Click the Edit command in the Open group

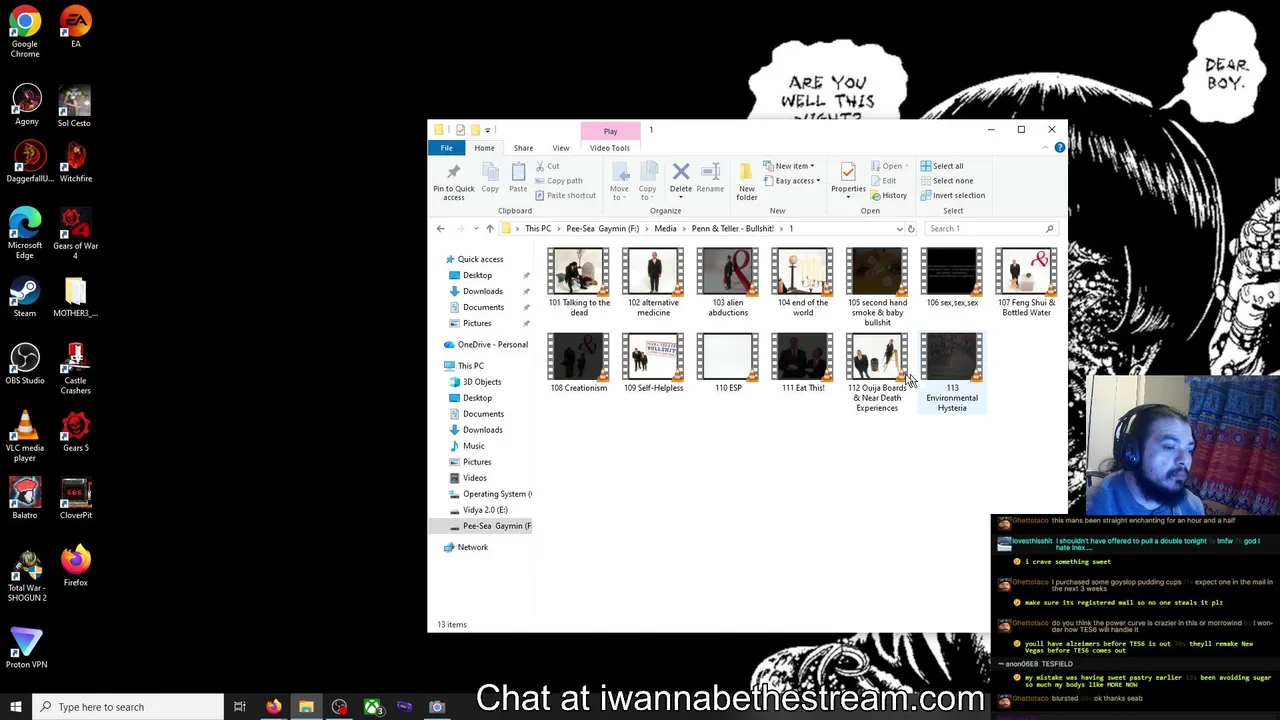(x=883, y=181)
